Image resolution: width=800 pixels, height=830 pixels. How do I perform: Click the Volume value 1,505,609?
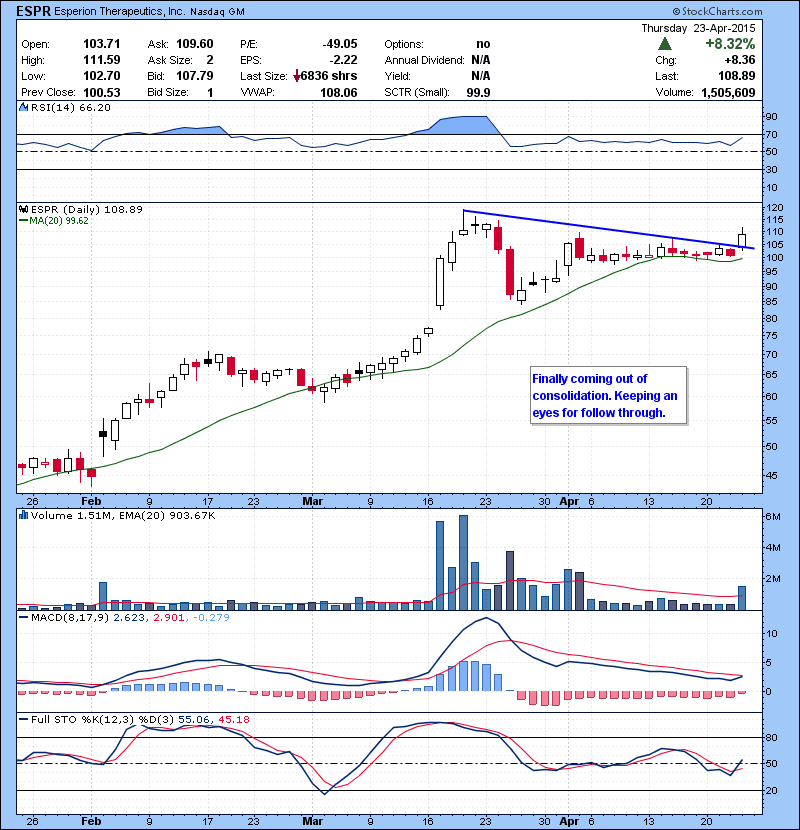(729, 93)
